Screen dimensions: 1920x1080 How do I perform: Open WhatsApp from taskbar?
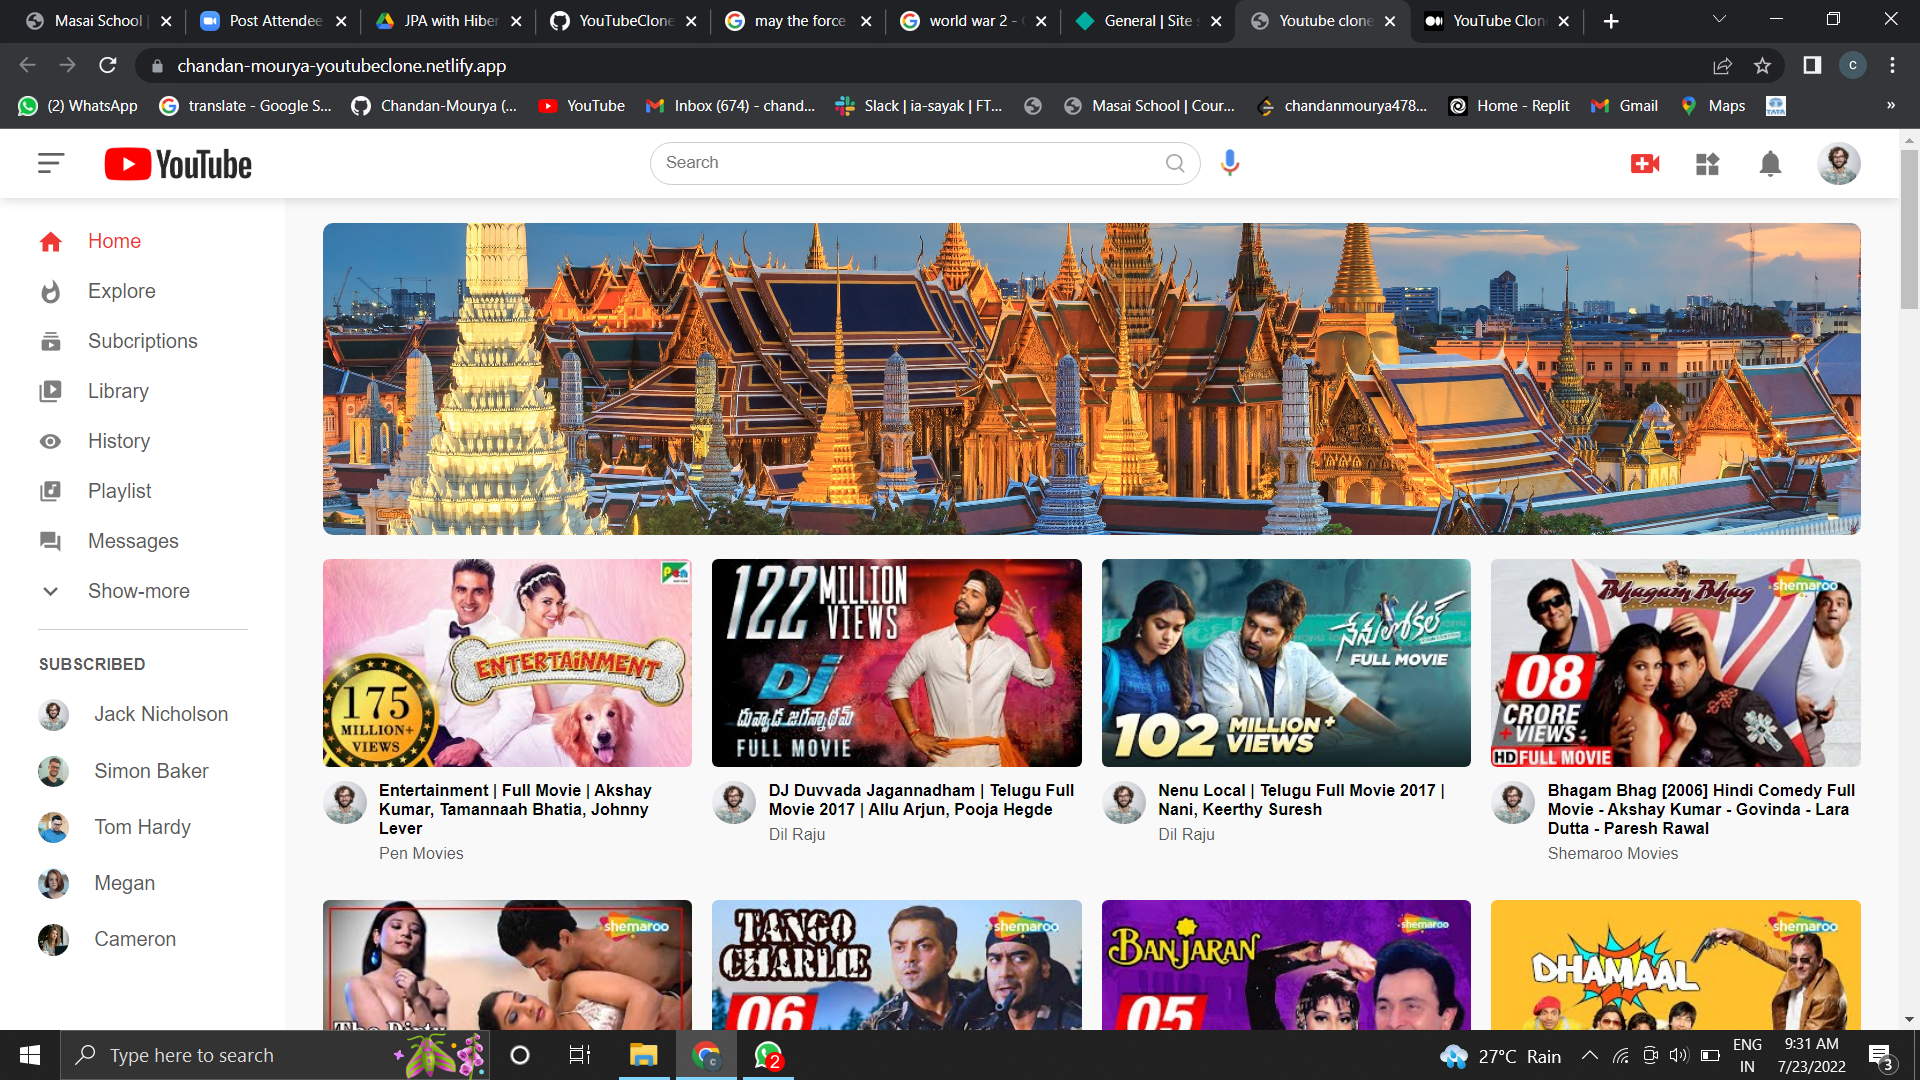tap(768, 1055)
